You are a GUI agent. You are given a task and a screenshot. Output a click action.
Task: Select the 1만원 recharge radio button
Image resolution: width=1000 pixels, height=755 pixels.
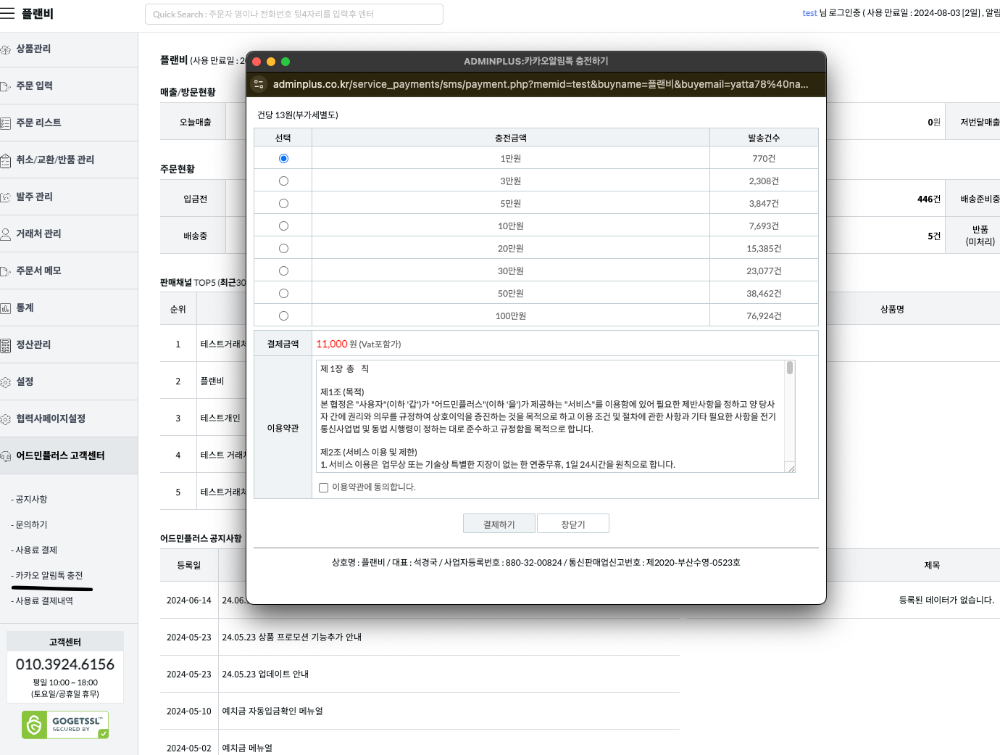284,158
